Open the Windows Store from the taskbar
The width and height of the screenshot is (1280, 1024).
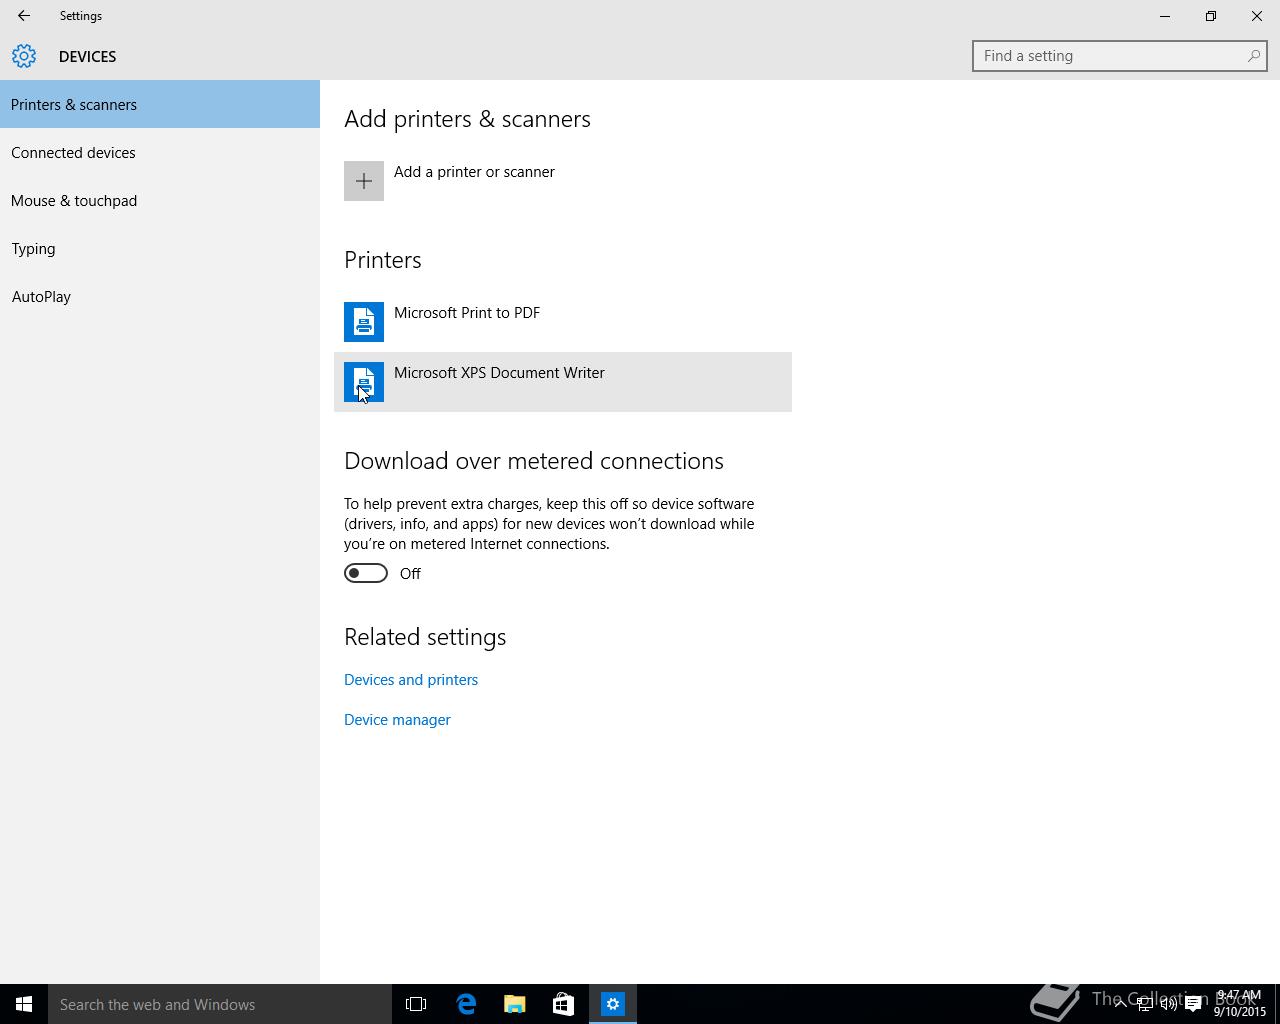click(563, 1004)
